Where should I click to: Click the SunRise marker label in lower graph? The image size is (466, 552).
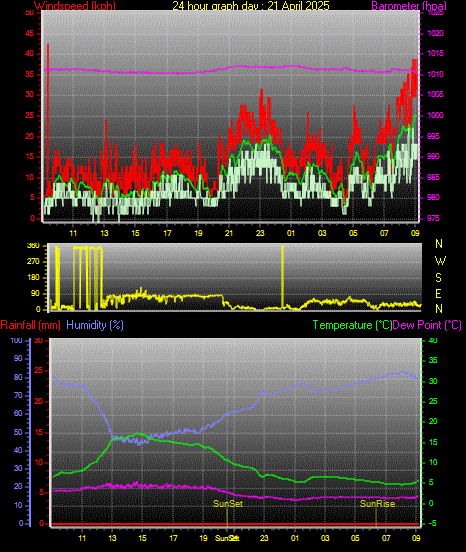377,503
